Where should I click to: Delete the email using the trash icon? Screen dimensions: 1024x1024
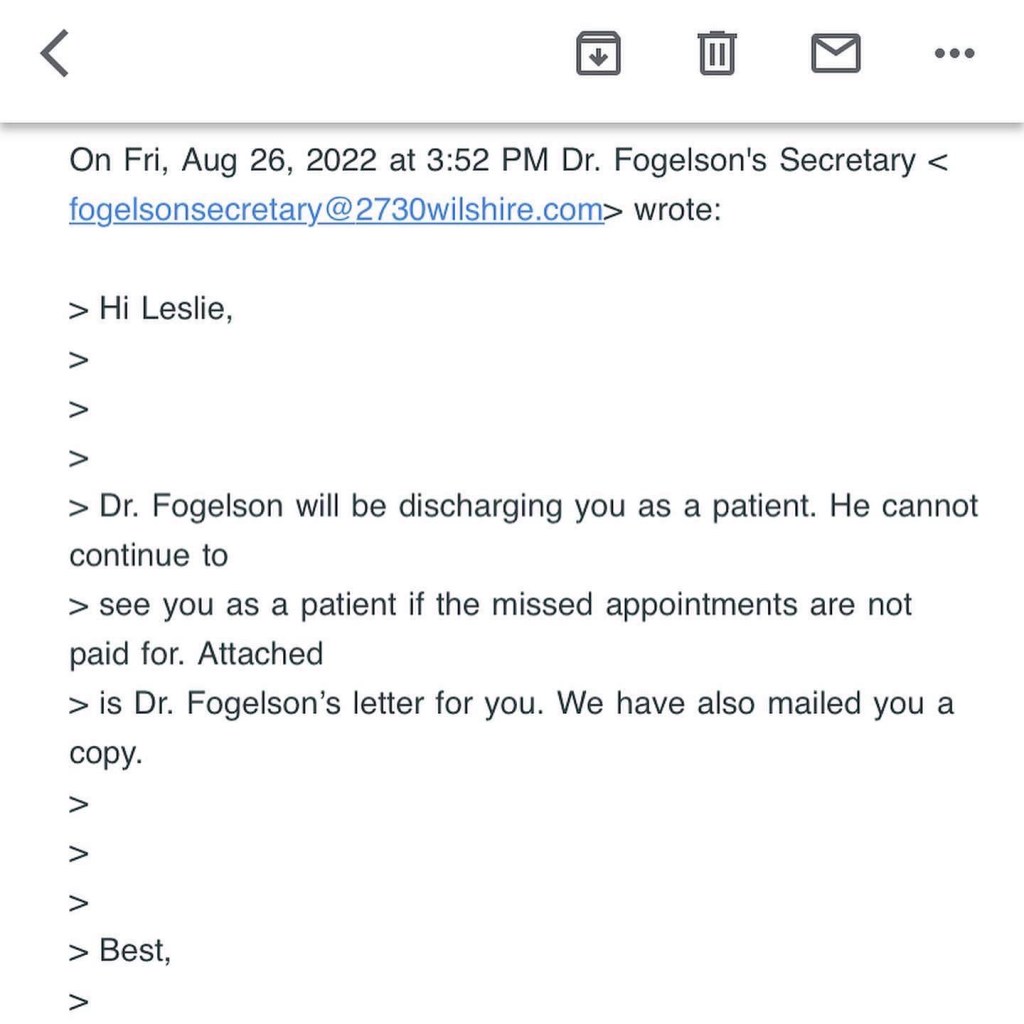coord(716,53)
